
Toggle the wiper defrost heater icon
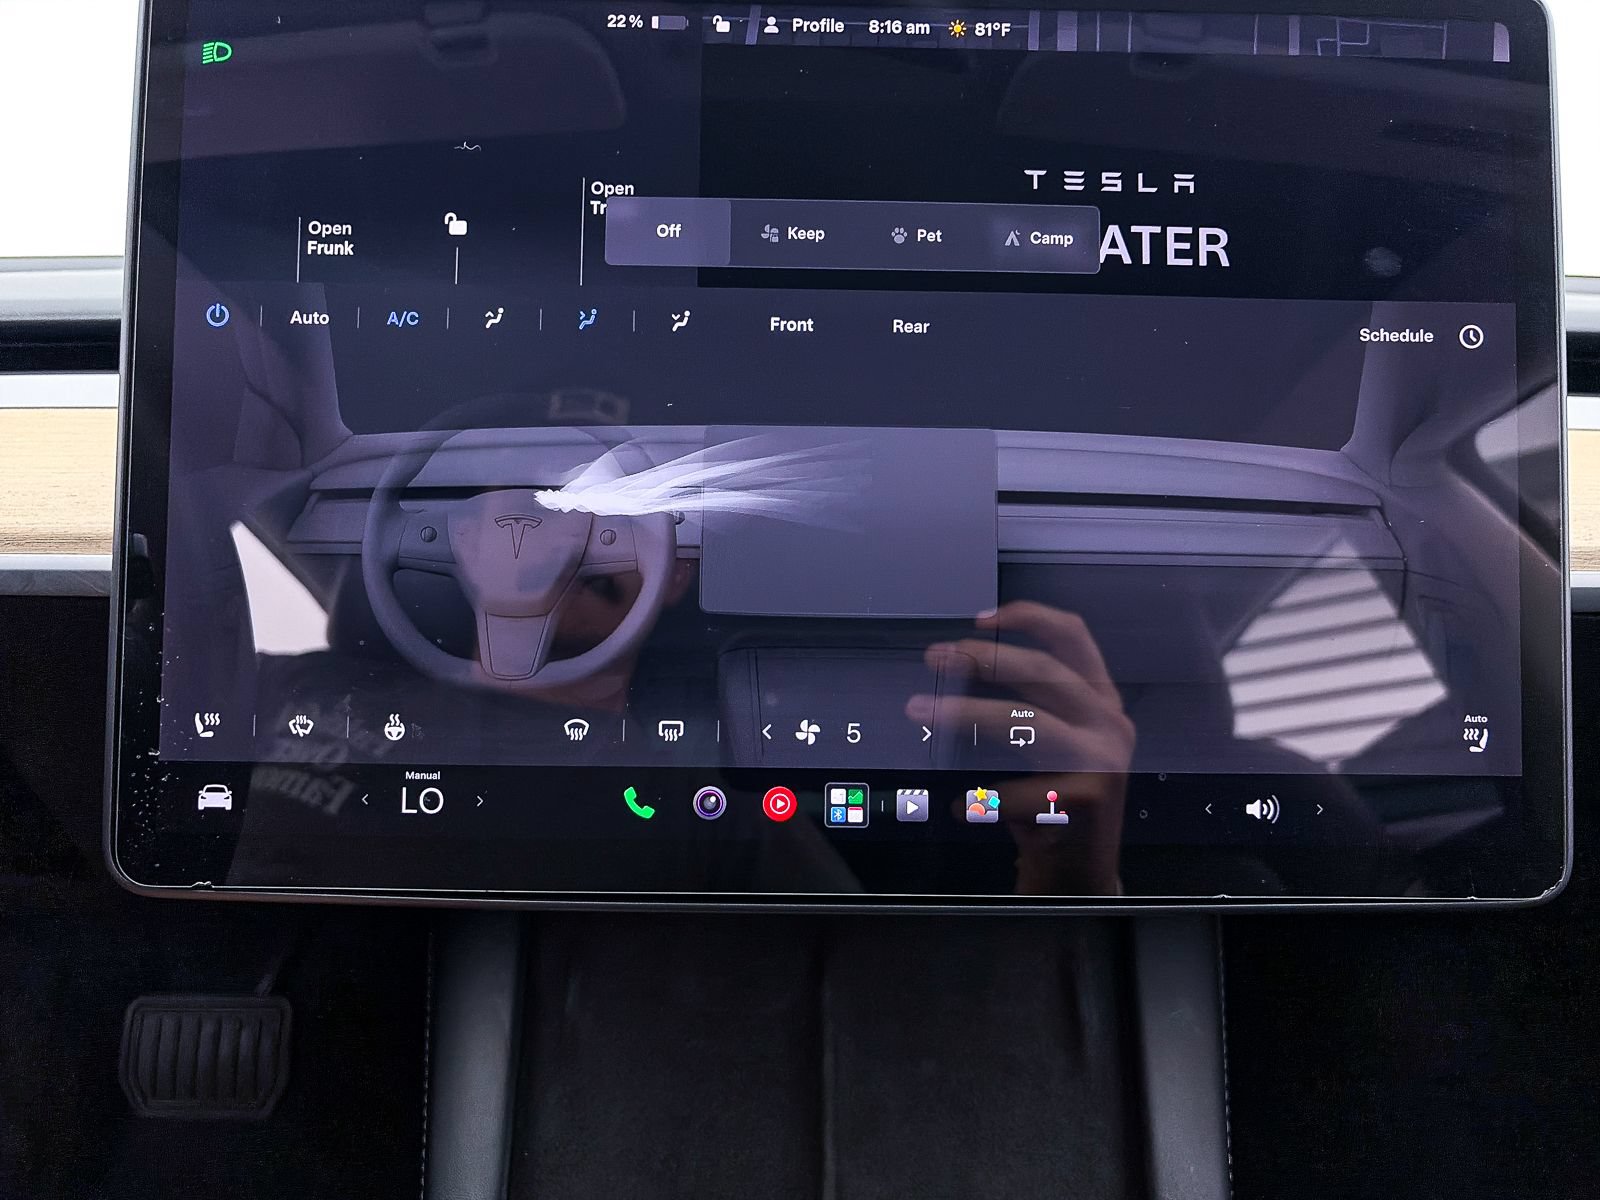300,727
